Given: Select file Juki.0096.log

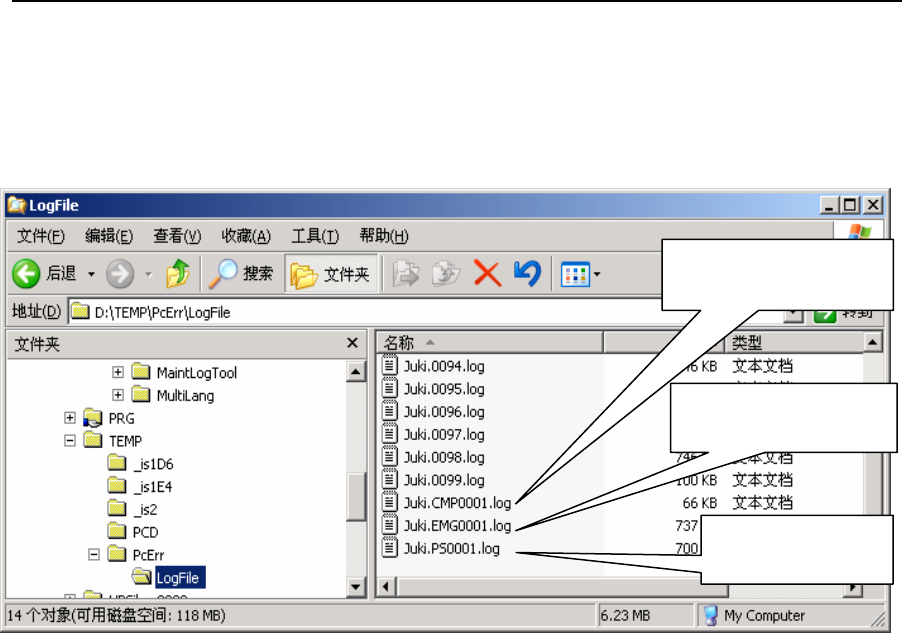Looking at the screenshot, I should coord(444,412).
